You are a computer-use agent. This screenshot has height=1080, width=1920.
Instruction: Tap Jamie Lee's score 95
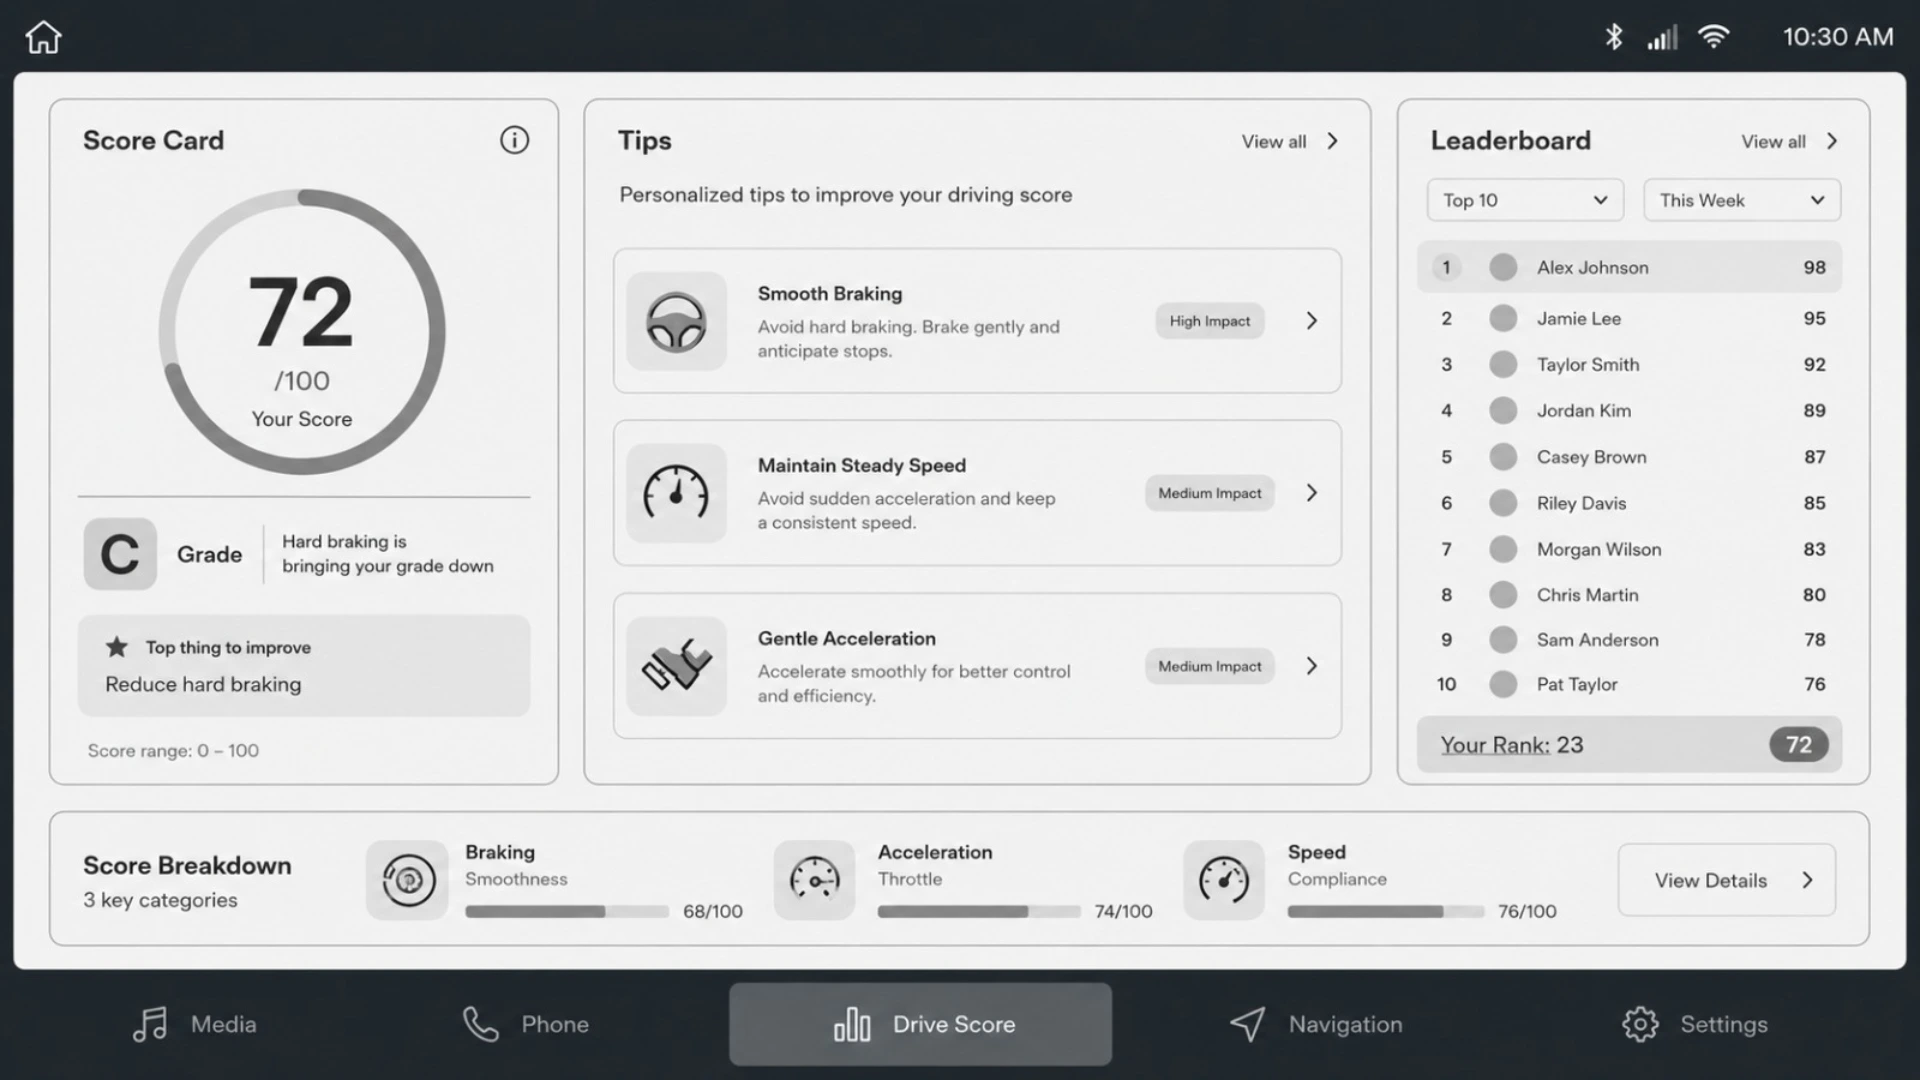[x=1814, y=318]
